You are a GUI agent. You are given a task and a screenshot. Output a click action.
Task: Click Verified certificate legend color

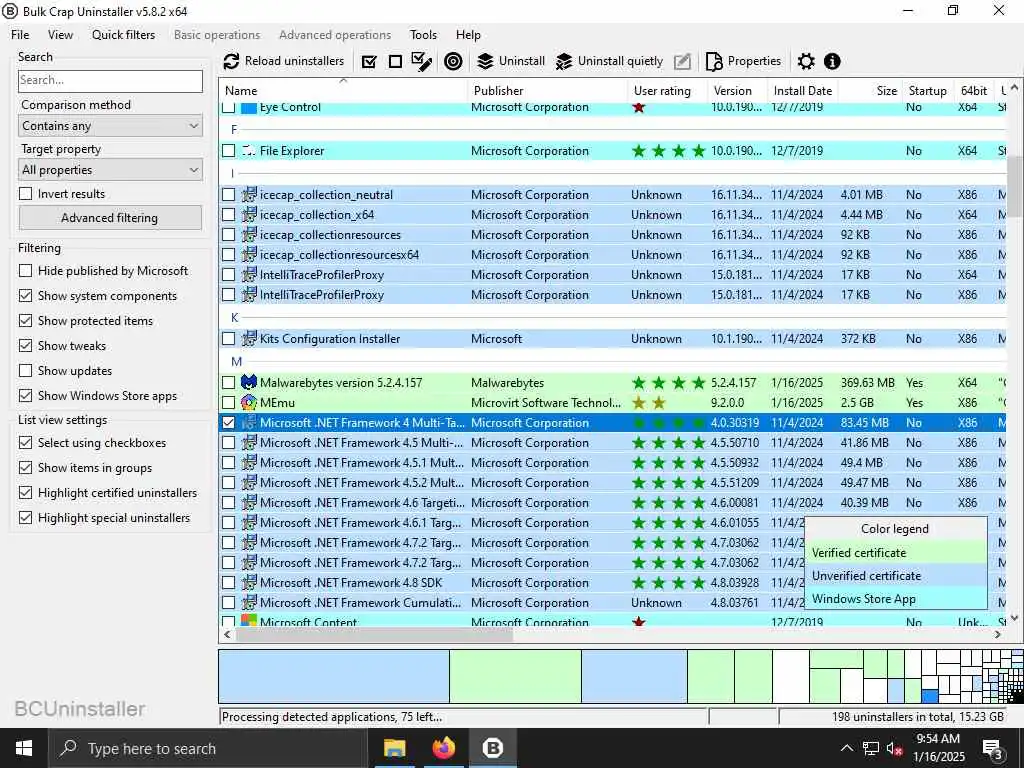click(895, 552)
